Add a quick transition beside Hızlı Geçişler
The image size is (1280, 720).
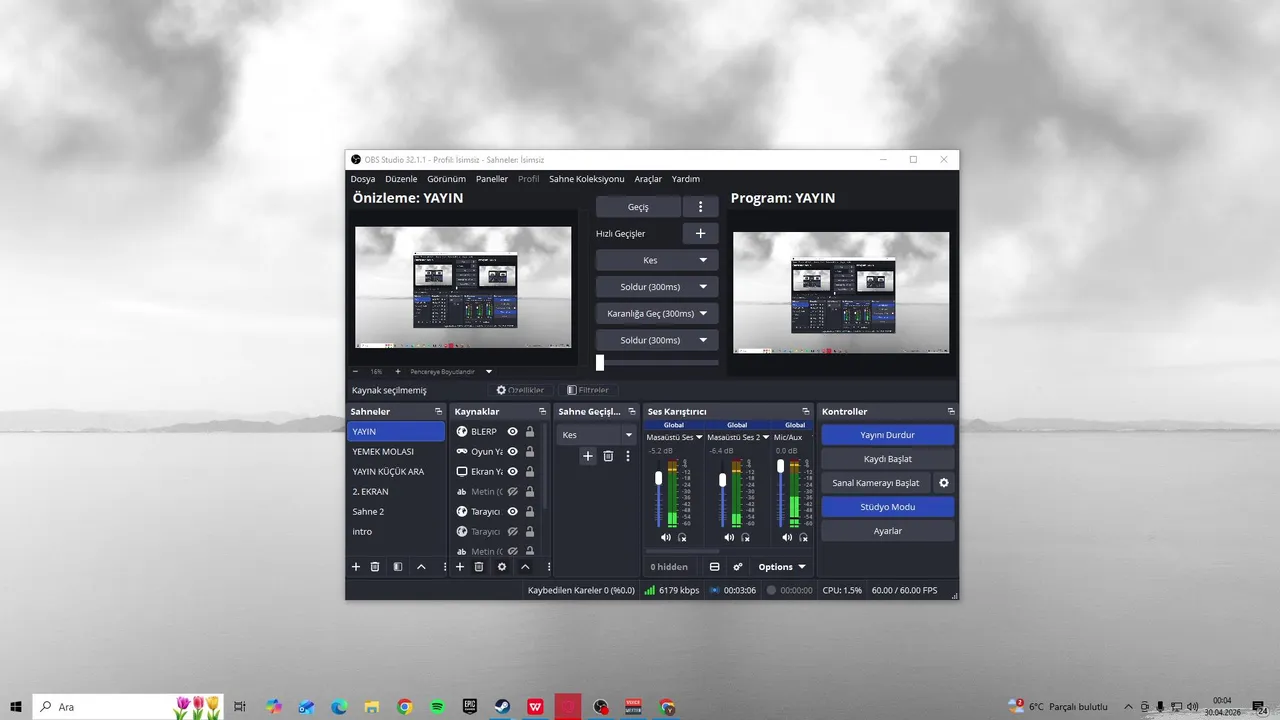tap(700, 233)
